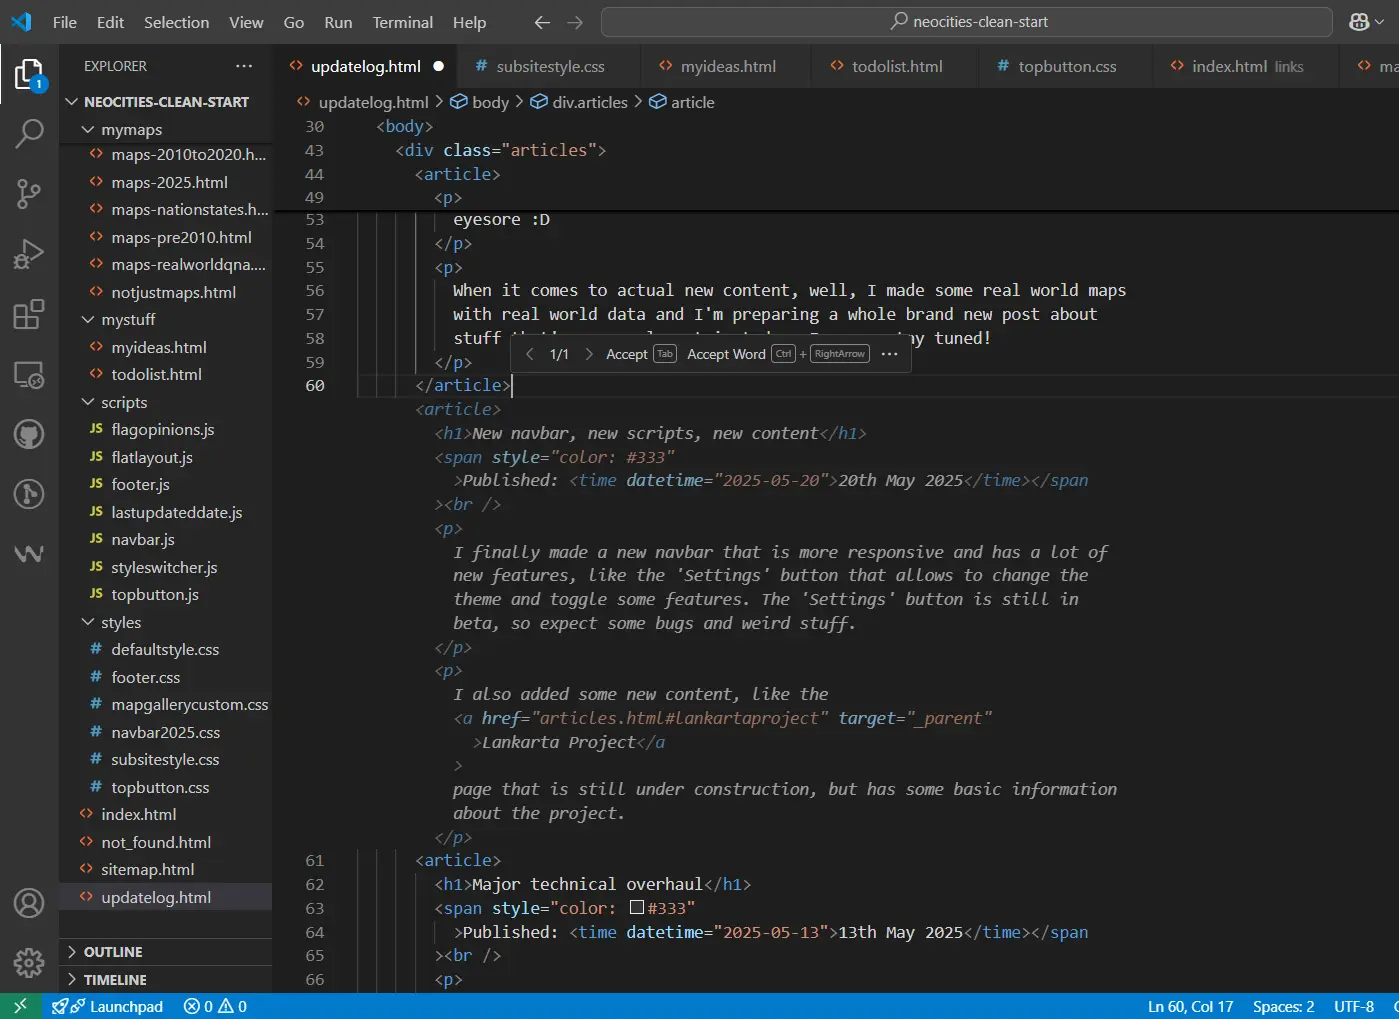The image size is (1399, 1019).
Task: Show previous inline suggestion arrow
Action: pos(530,354)
